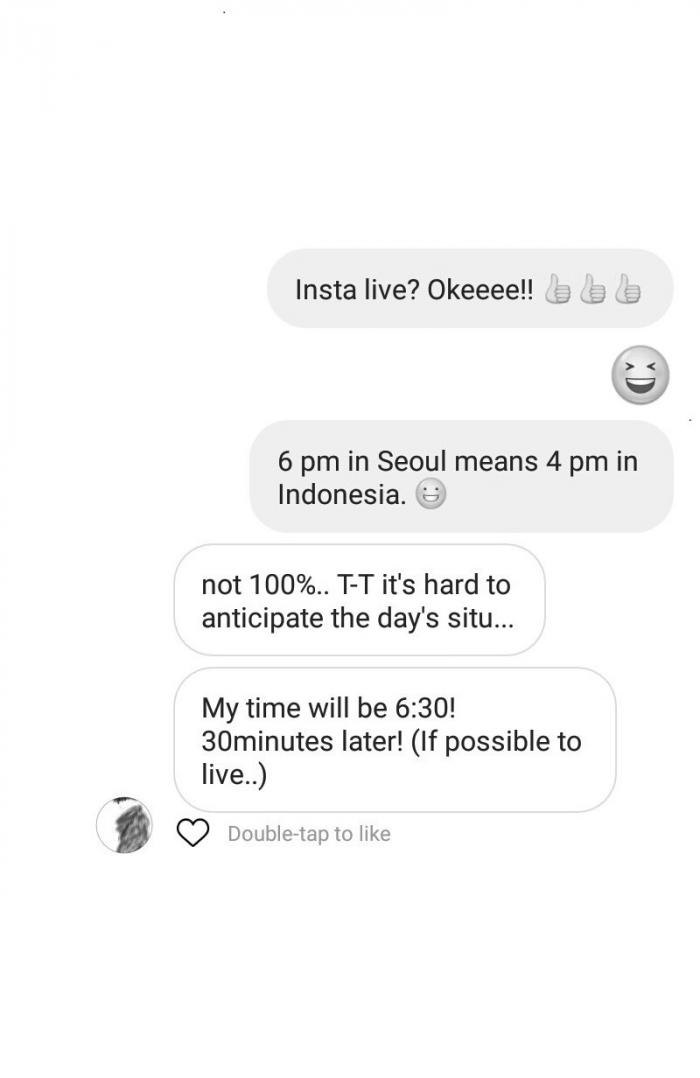Select the 'Insta live? Okeeee!!' message bubble
This screenshot has width=700, height=1078.
click(470, 288)
